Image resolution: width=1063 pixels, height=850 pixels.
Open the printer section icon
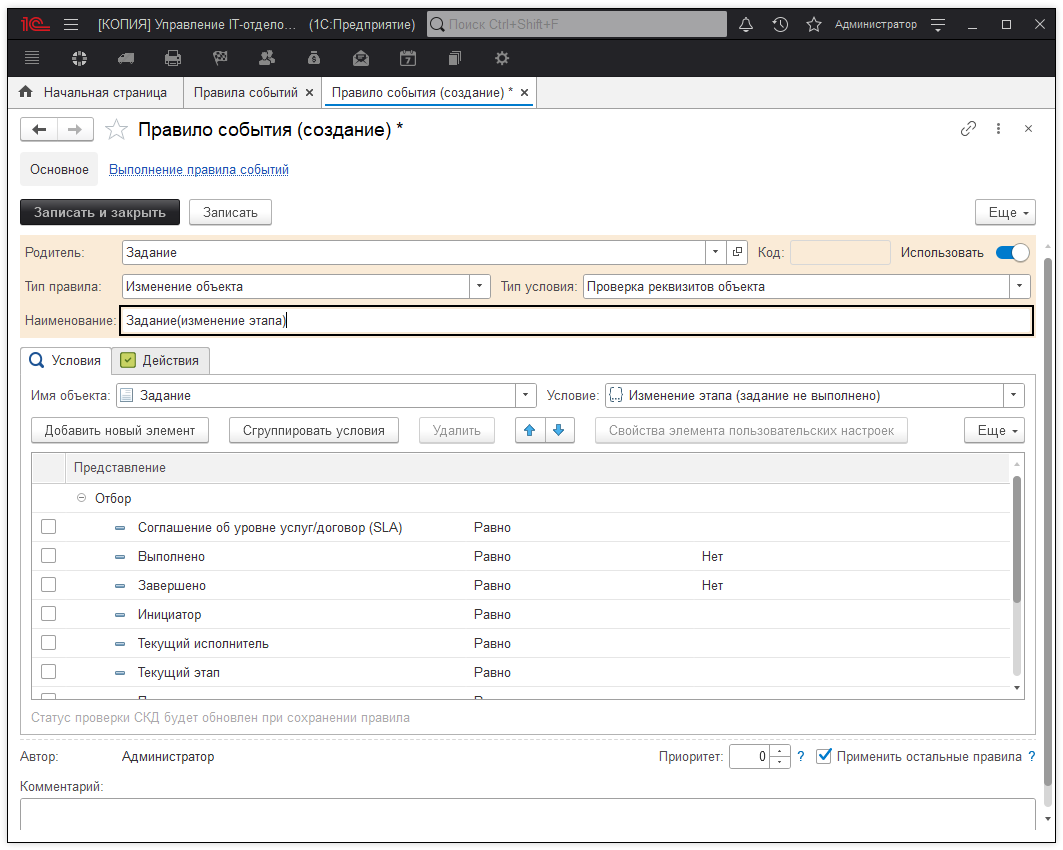pos(173,58)
